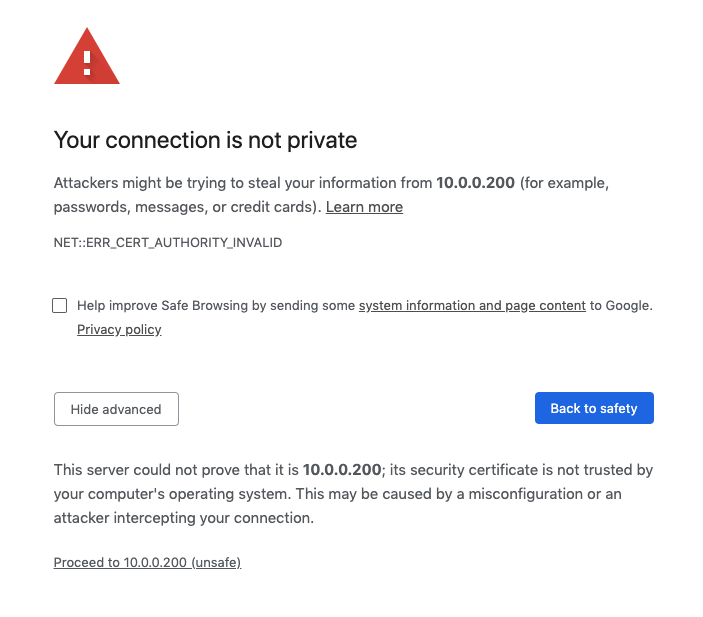Proceed to 10.0.0.200 (unsafe) link
This screenshot has width=703, height=617.
(x=148, y=562)
